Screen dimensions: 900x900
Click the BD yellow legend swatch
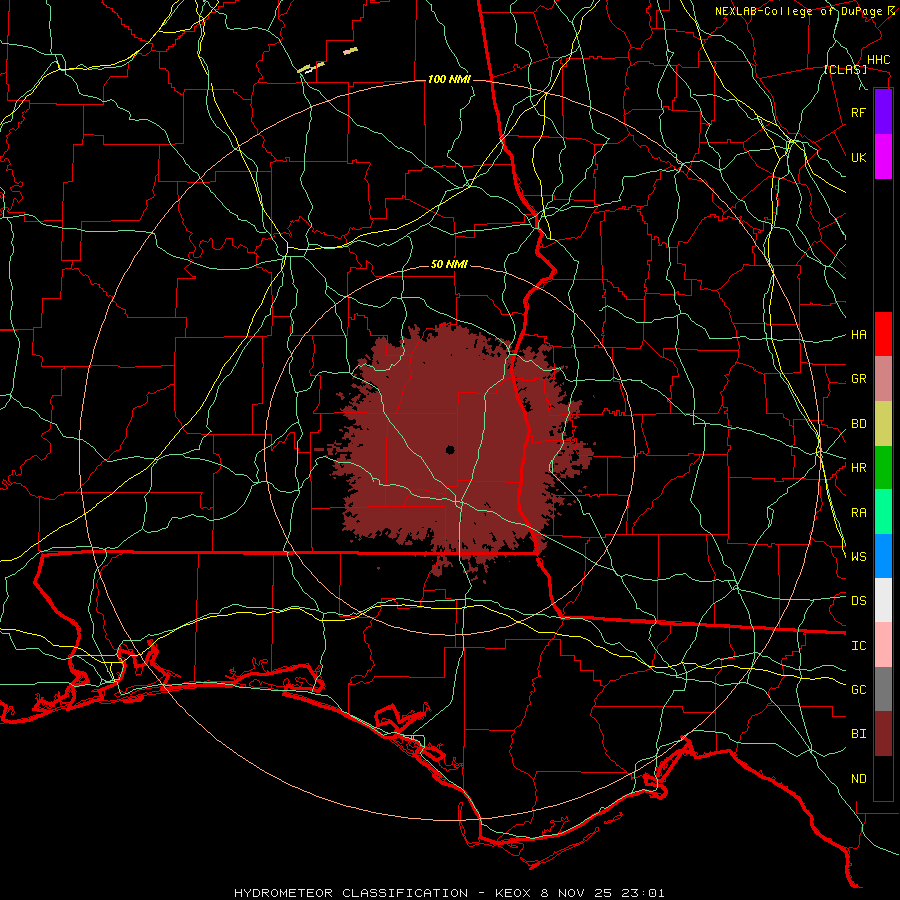point(883,424)
